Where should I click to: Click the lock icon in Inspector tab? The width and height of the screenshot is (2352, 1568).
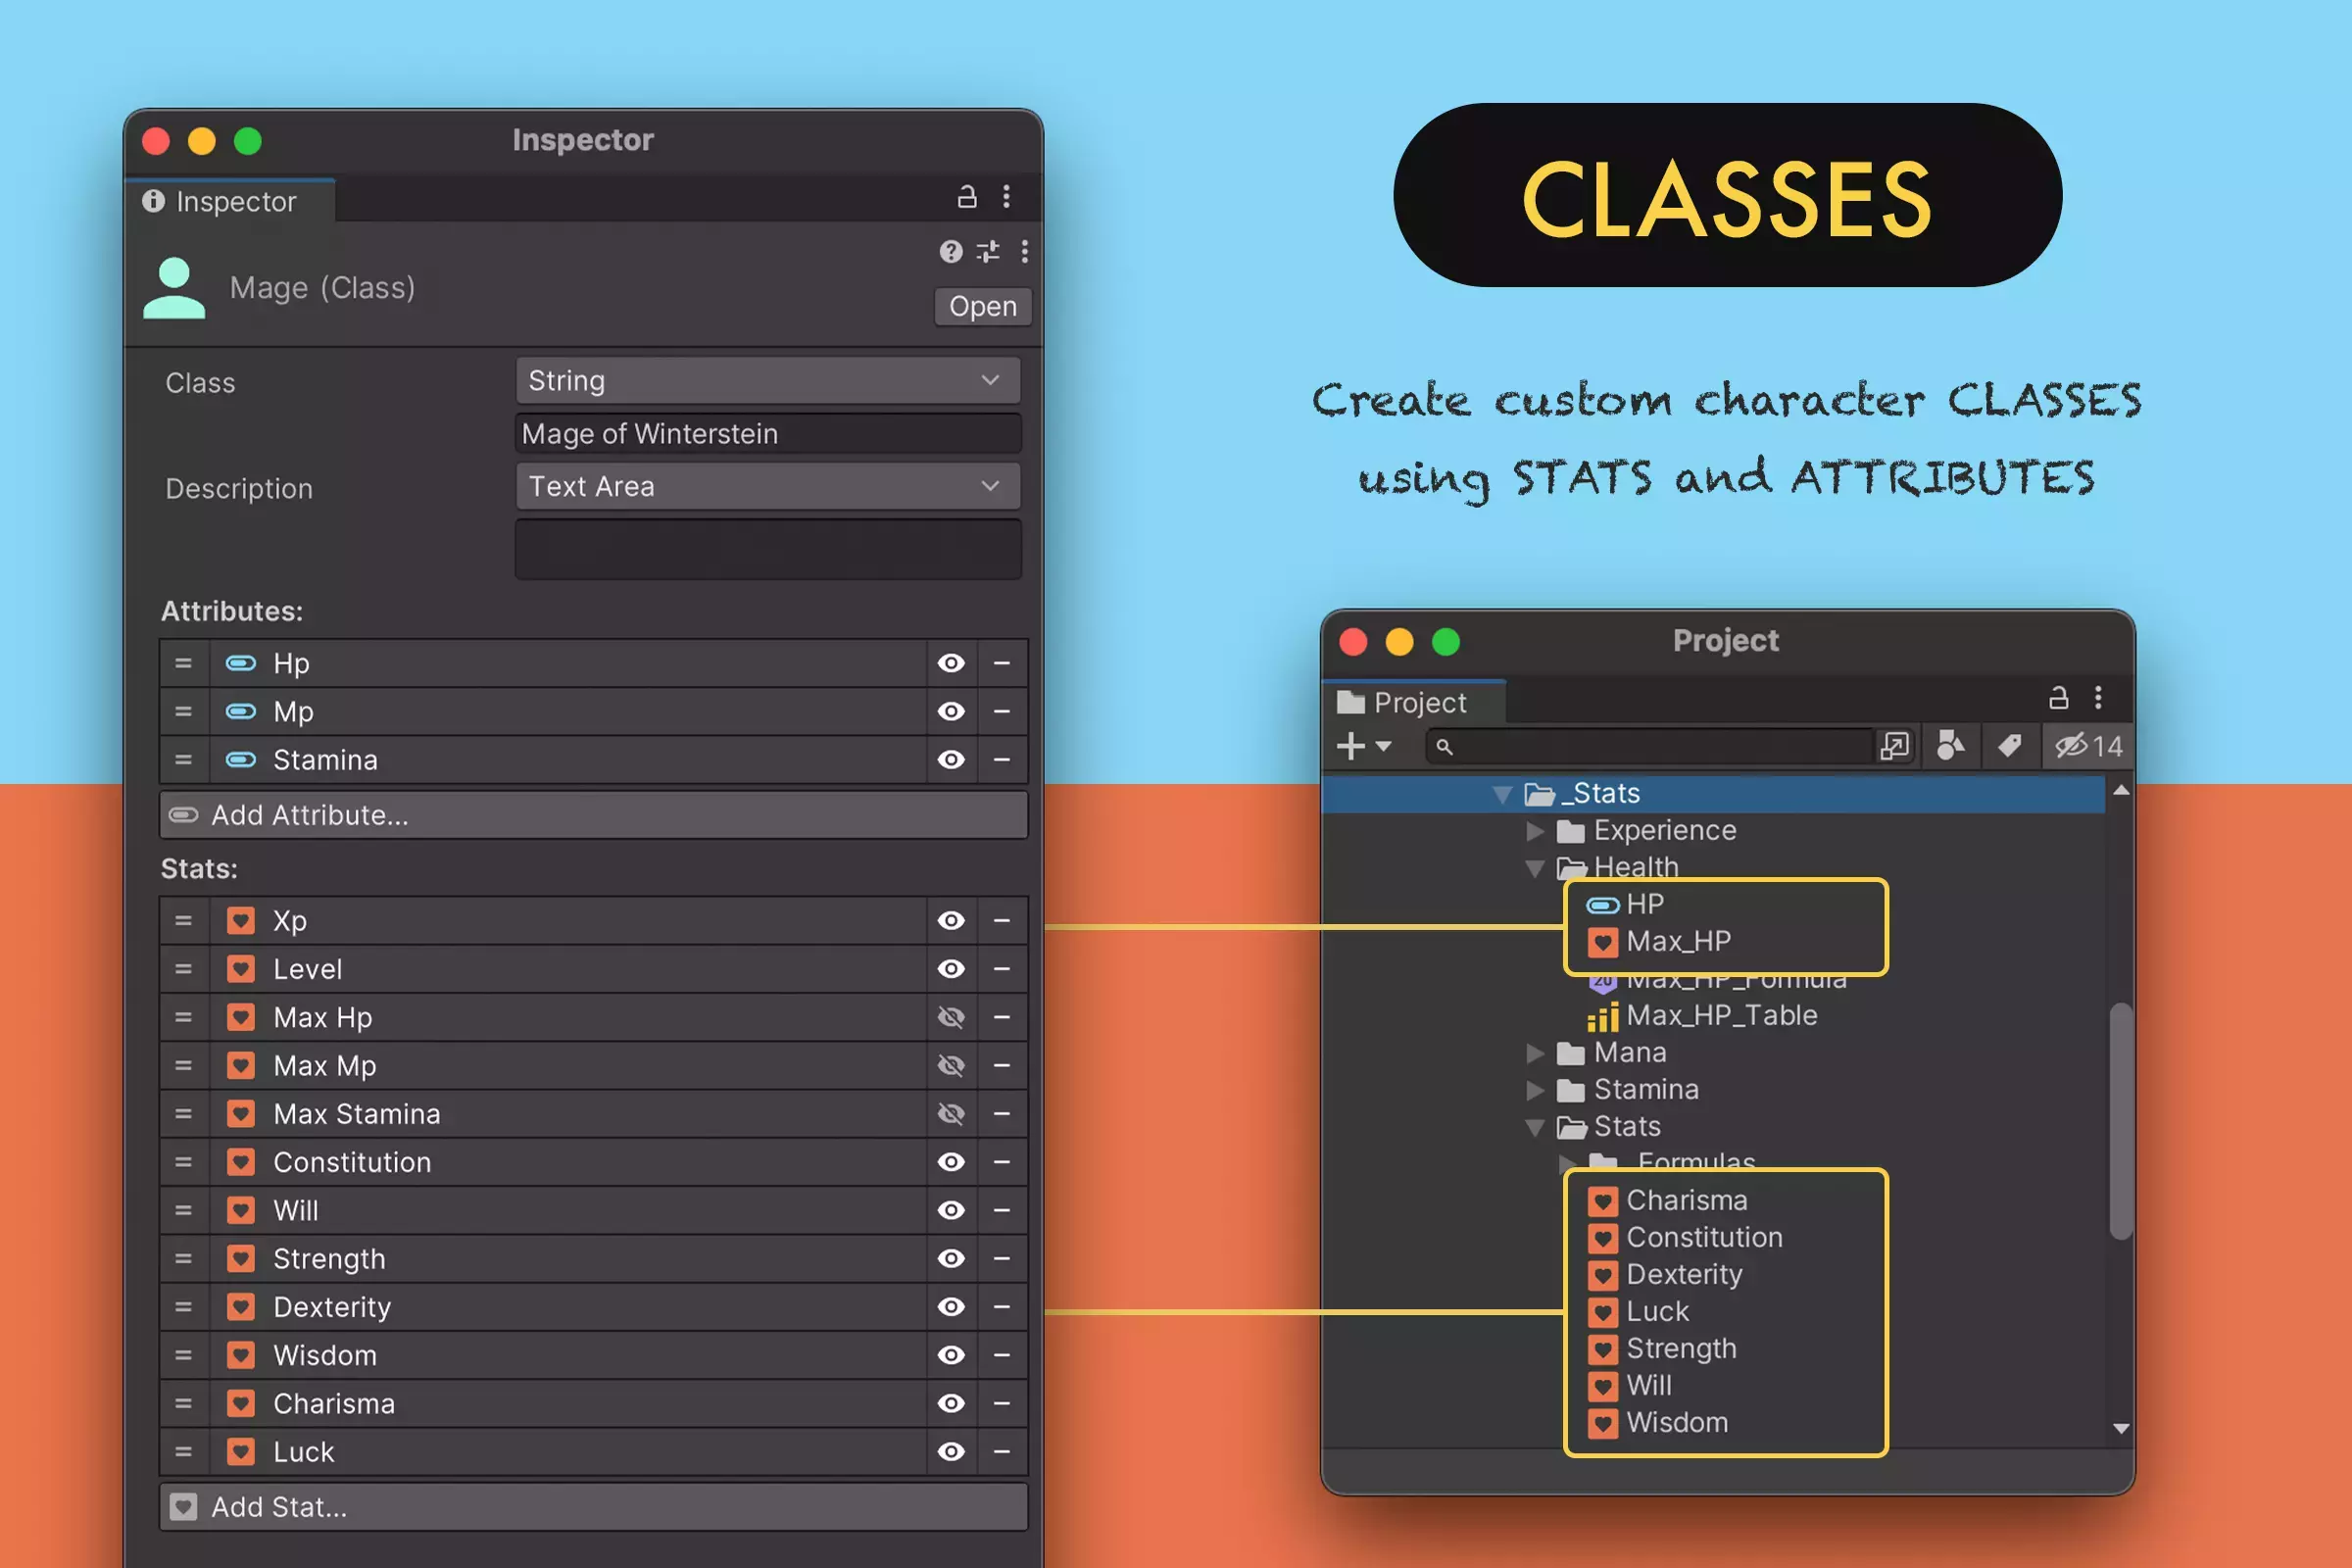(966, 197)
